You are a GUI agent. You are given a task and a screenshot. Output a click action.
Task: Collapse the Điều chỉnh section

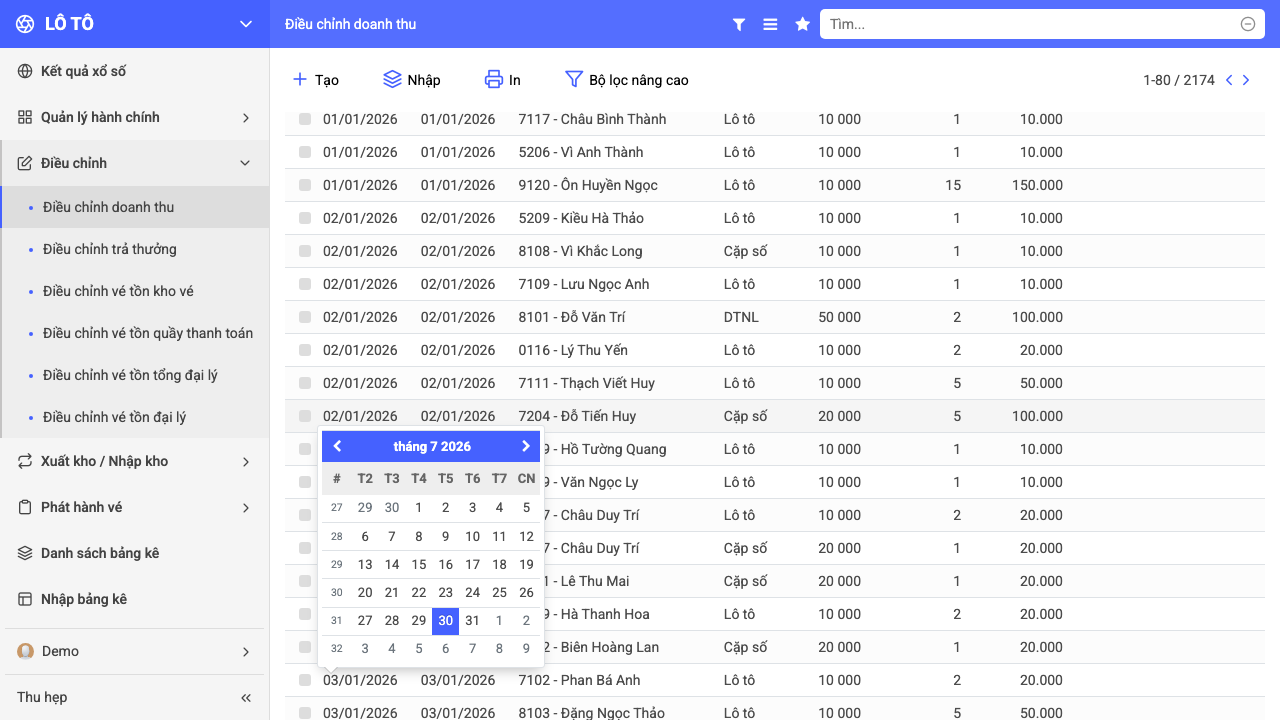pyautogui.click(x=135, y=163)
